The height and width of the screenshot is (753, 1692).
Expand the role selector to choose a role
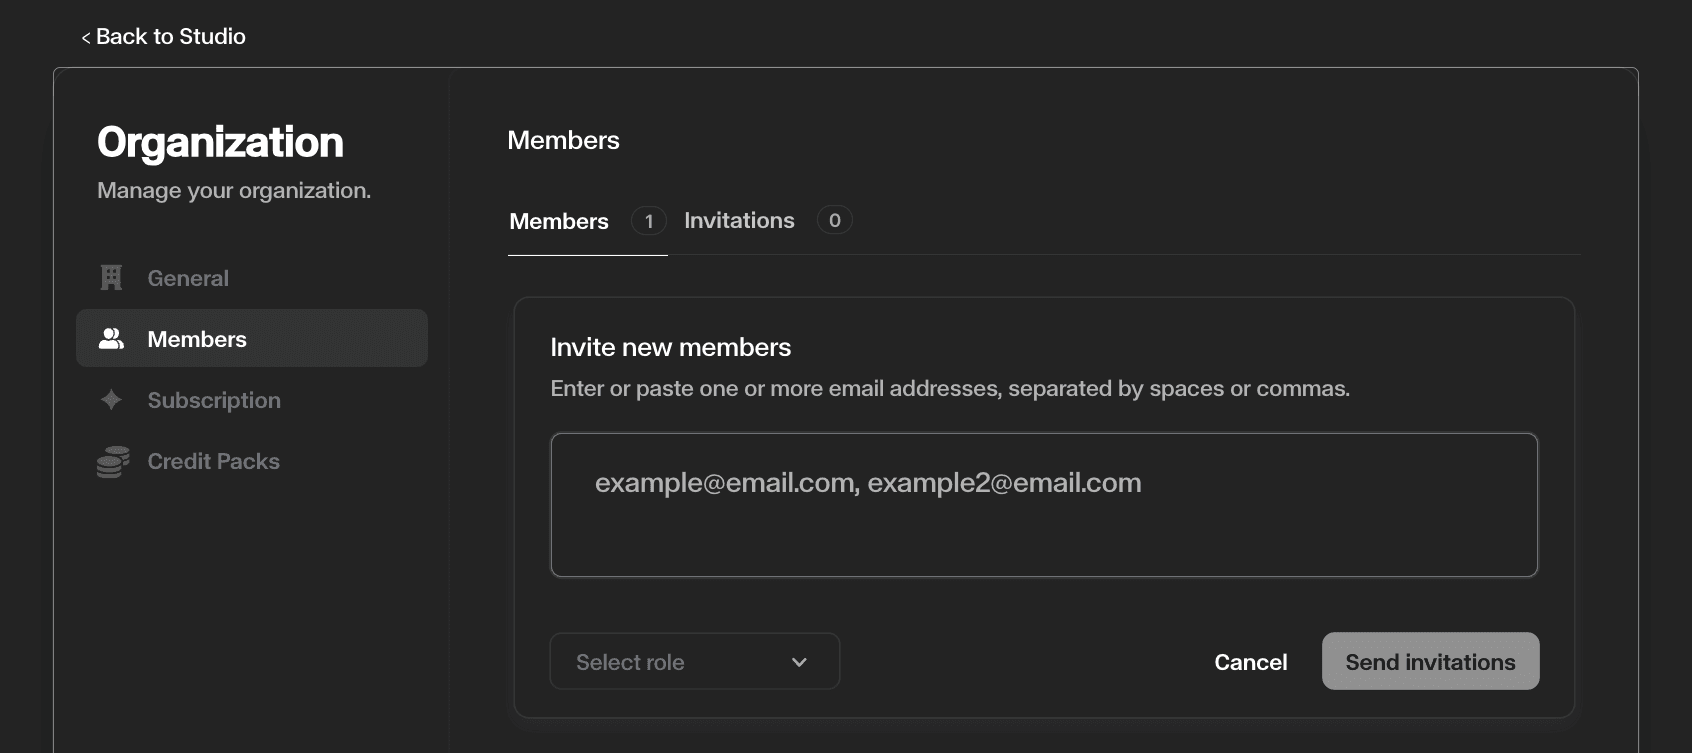694,661
